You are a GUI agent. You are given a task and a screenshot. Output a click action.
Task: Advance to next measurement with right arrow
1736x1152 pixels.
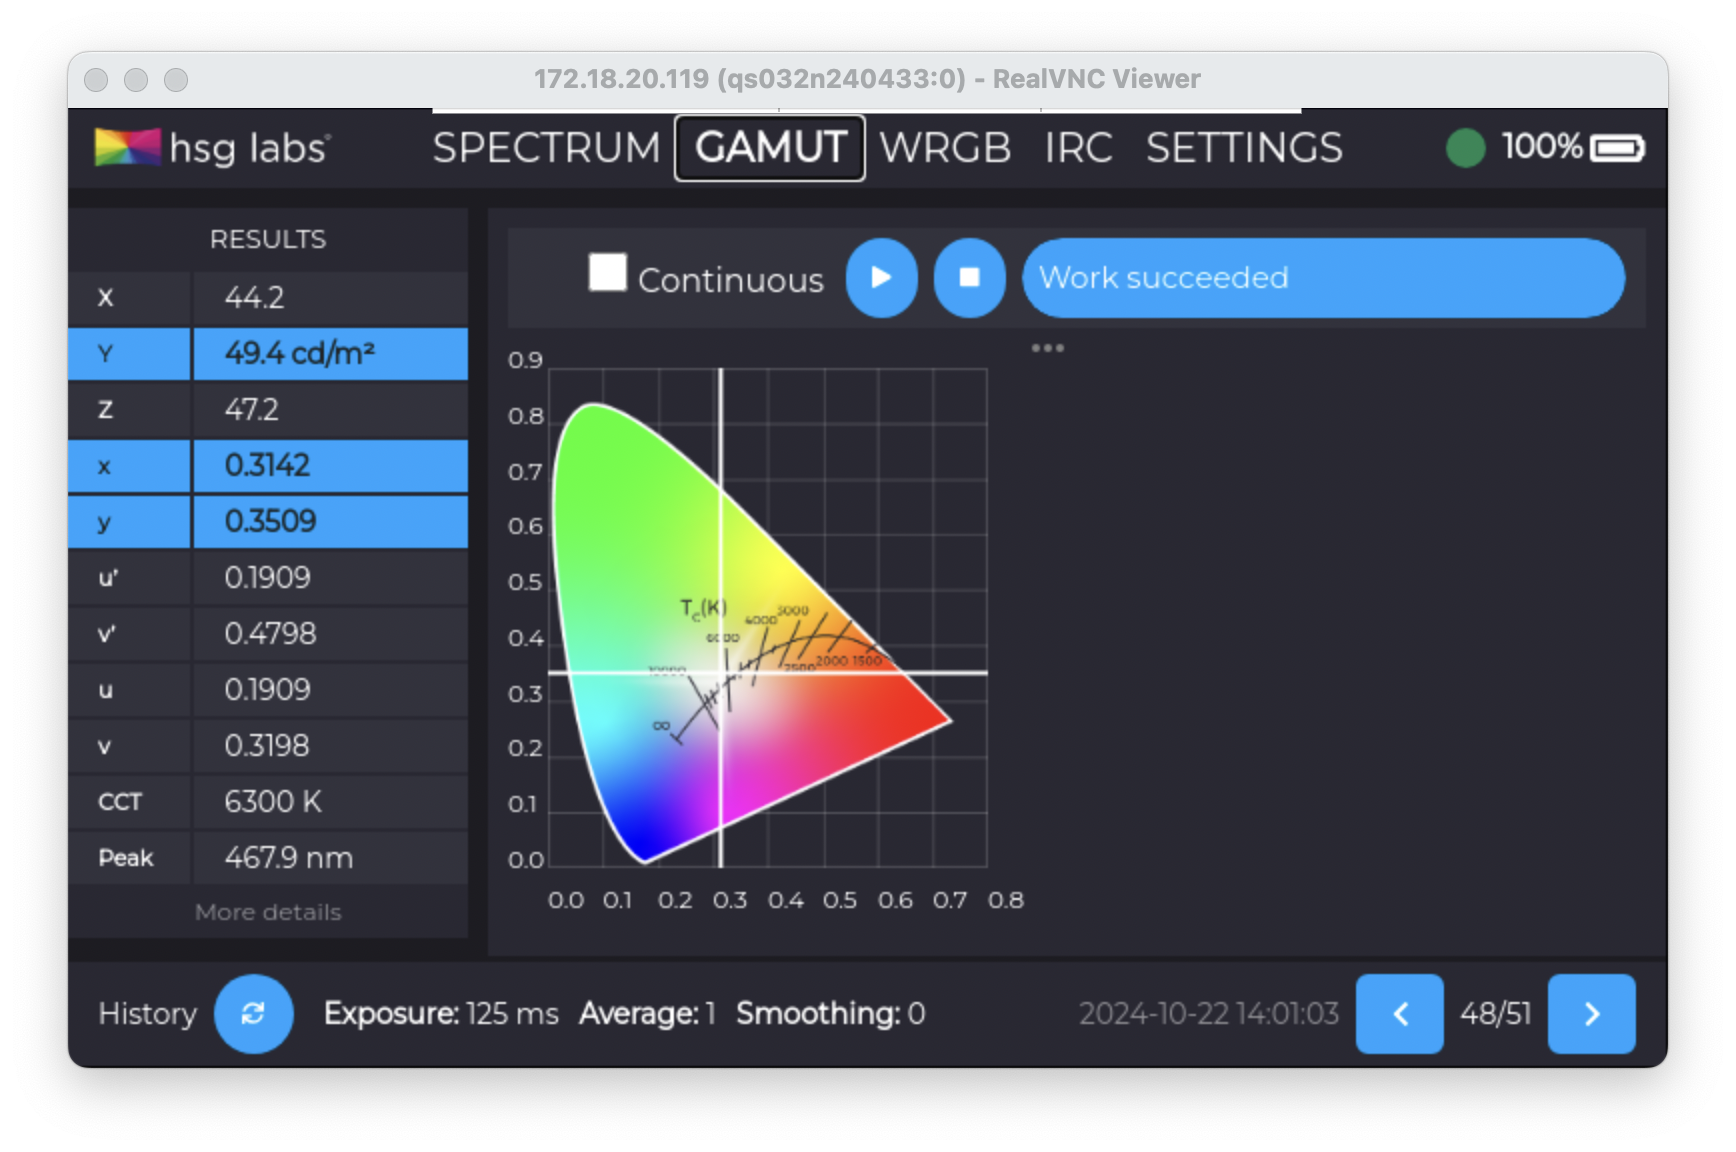point(1591,1014)
